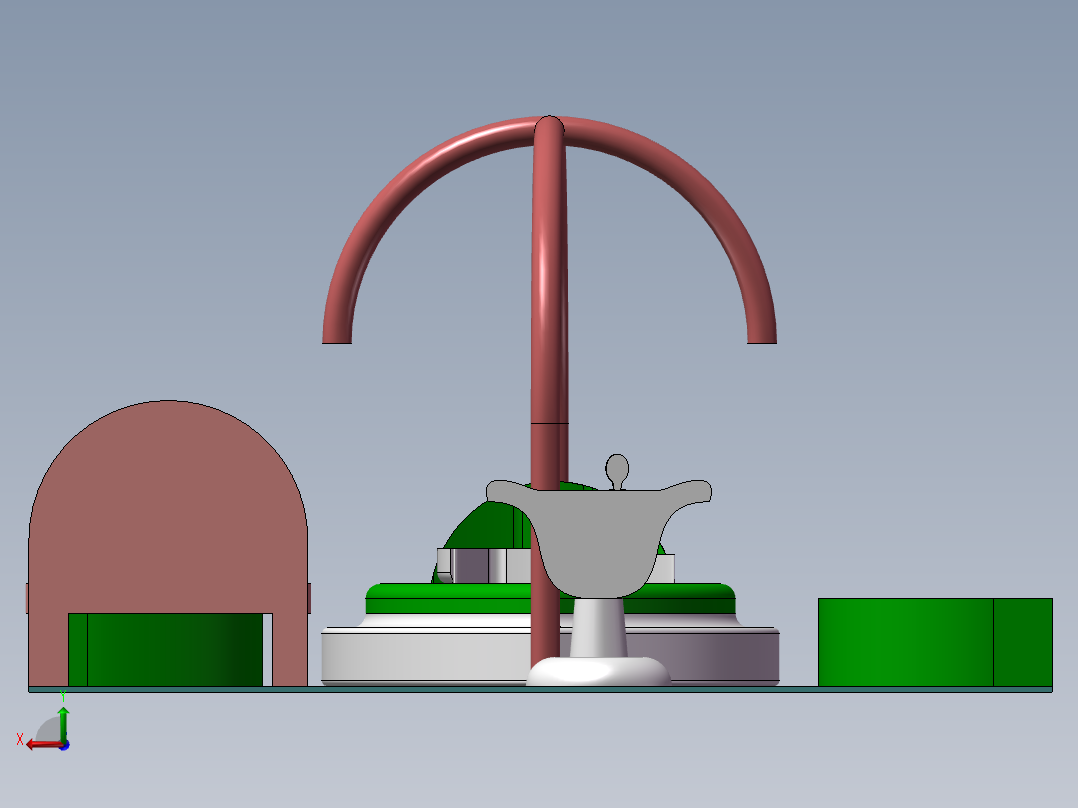
Task: Pick the white strip beside the dark green block
Action: point(267,650)
